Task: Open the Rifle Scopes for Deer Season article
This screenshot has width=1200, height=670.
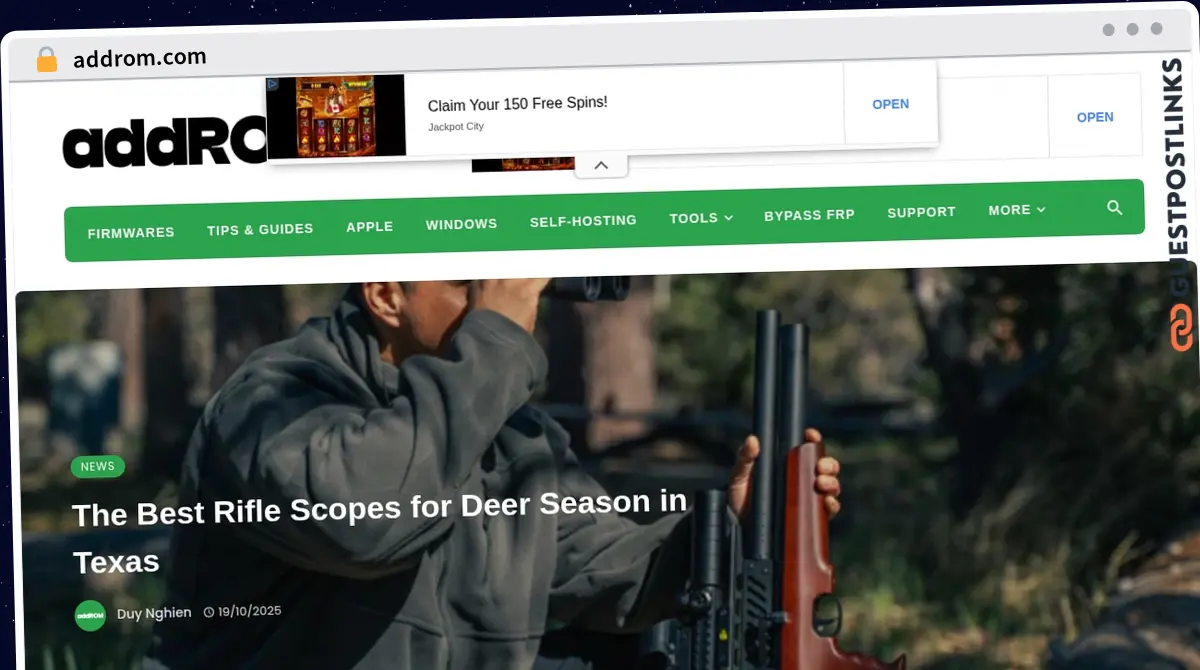Action: tap(380, 532)
